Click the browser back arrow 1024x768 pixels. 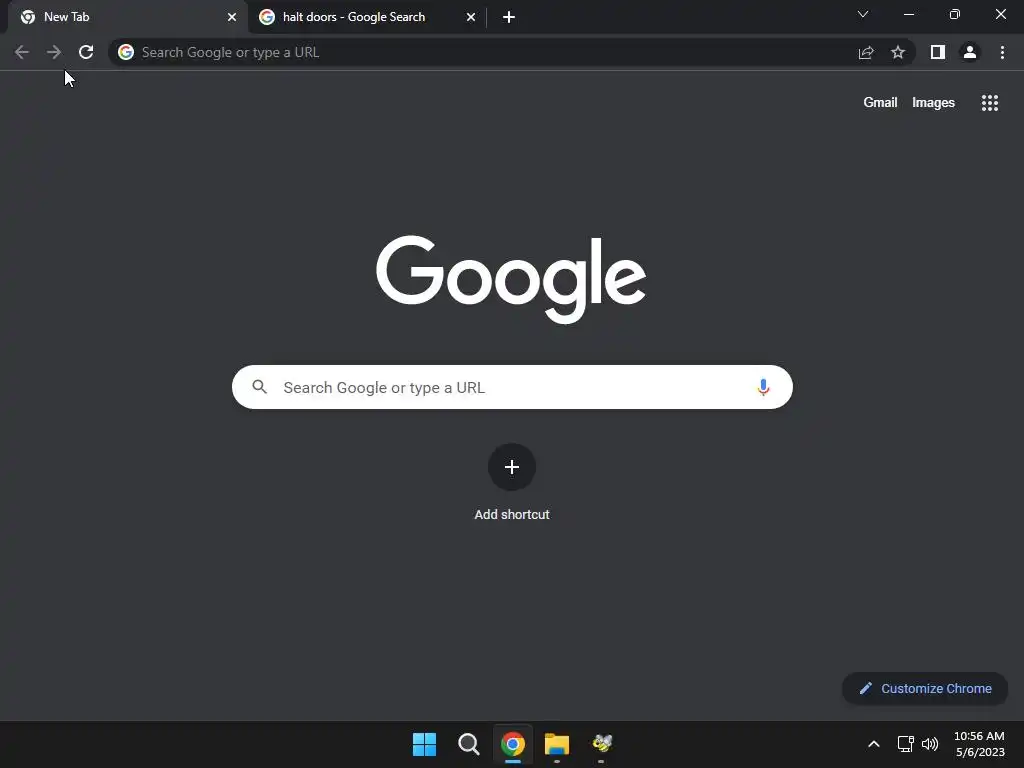click(22, 52)
